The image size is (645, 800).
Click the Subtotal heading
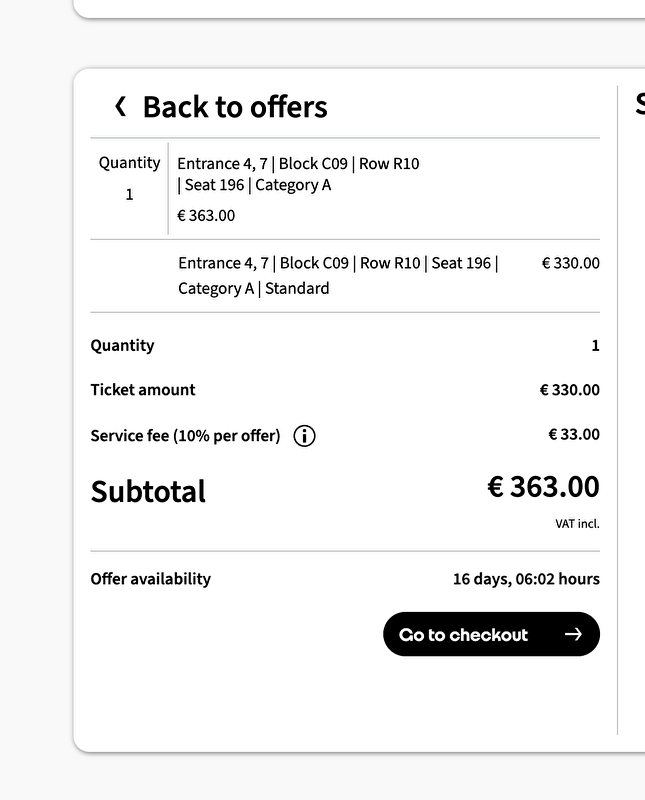pos(148,491)
